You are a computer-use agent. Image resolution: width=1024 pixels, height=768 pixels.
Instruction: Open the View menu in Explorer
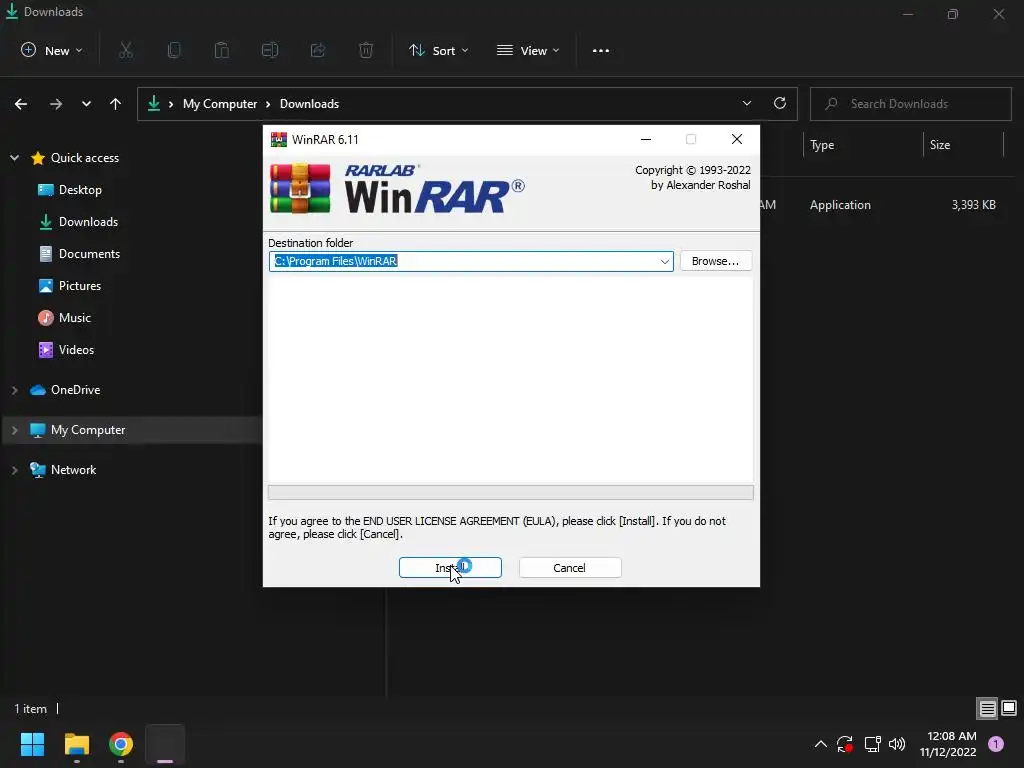point(528,50)
